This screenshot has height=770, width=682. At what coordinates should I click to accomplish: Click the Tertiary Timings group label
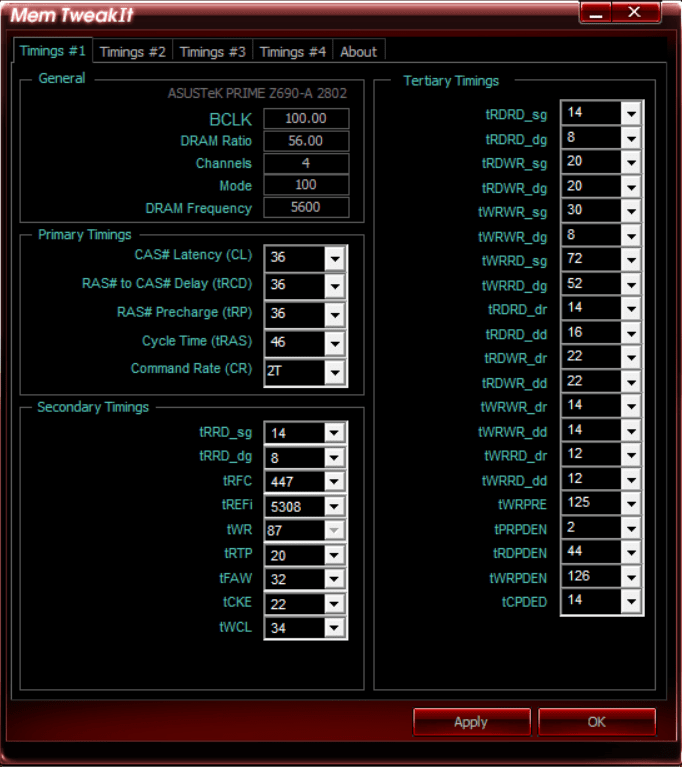pyautogui.click(x=451, y=81)
